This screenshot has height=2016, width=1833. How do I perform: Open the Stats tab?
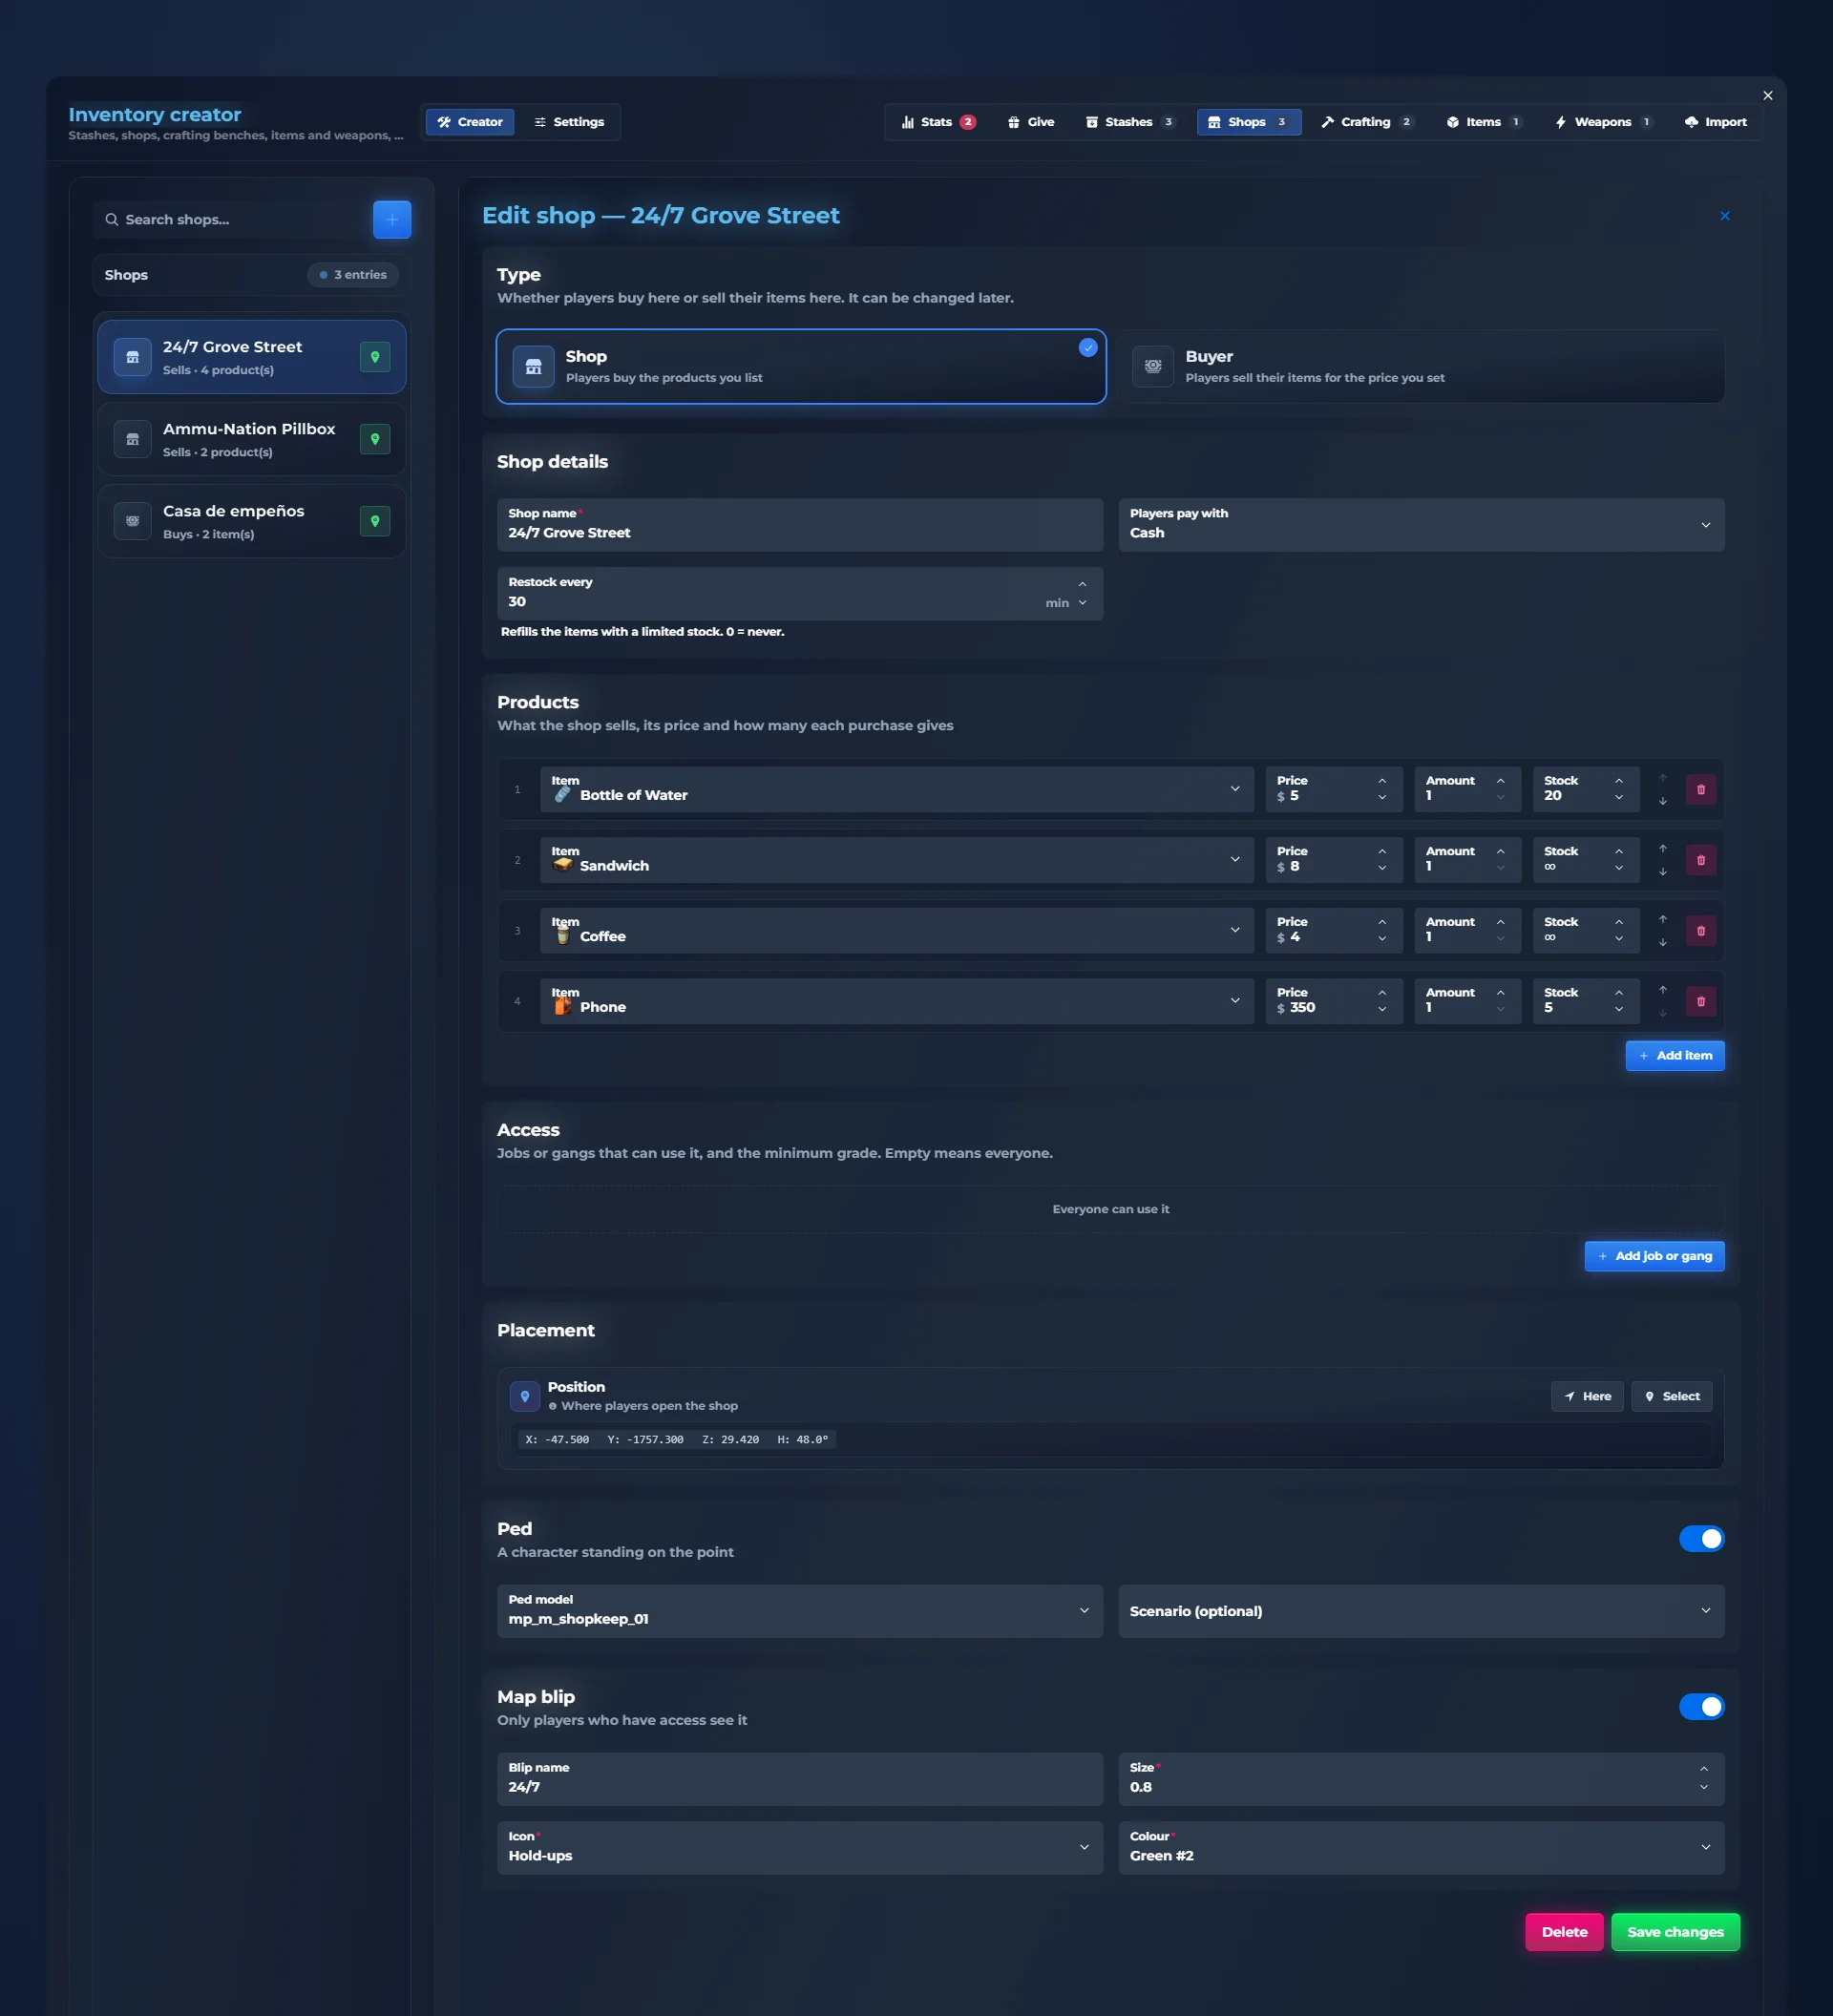[x=938, y=122]
